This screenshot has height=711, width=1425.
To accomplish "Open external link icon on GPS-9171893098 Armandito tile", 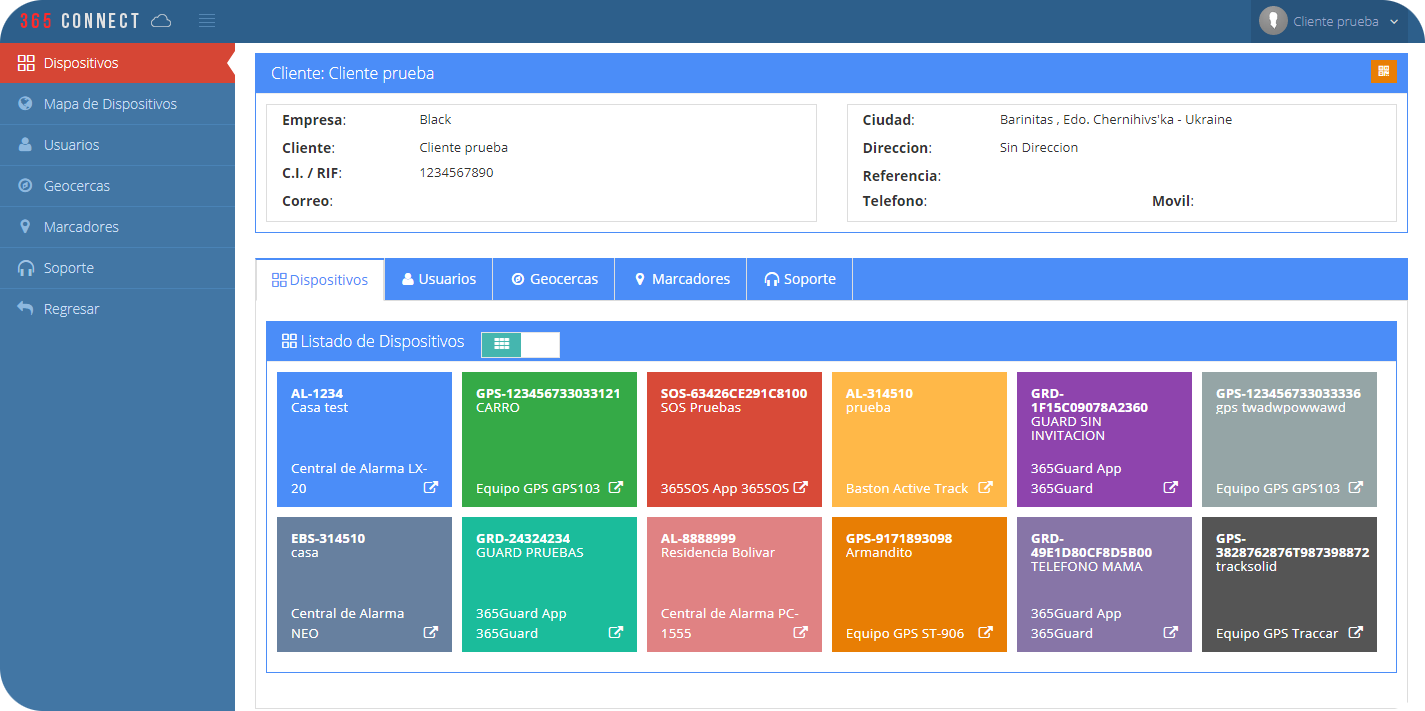I will [x=985, y=633].
